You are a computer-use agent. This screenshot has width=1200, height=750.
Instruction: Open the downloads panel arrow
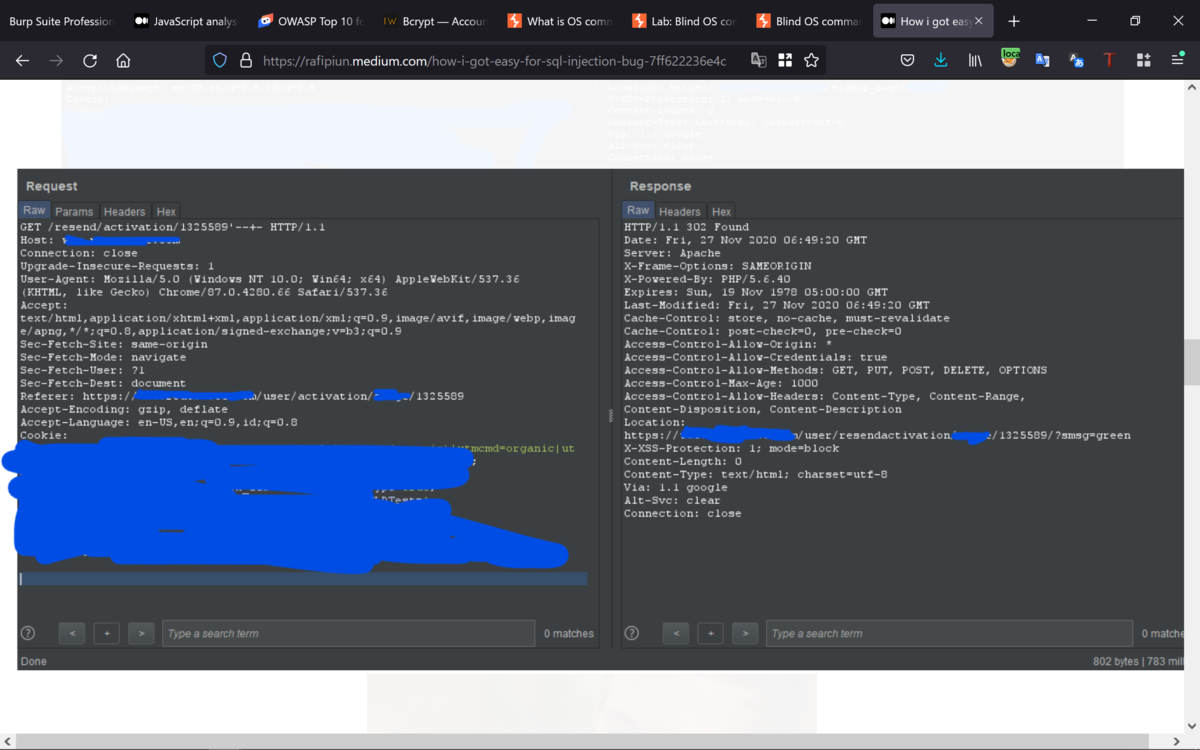pyautogui.click(x=941, y=61)
